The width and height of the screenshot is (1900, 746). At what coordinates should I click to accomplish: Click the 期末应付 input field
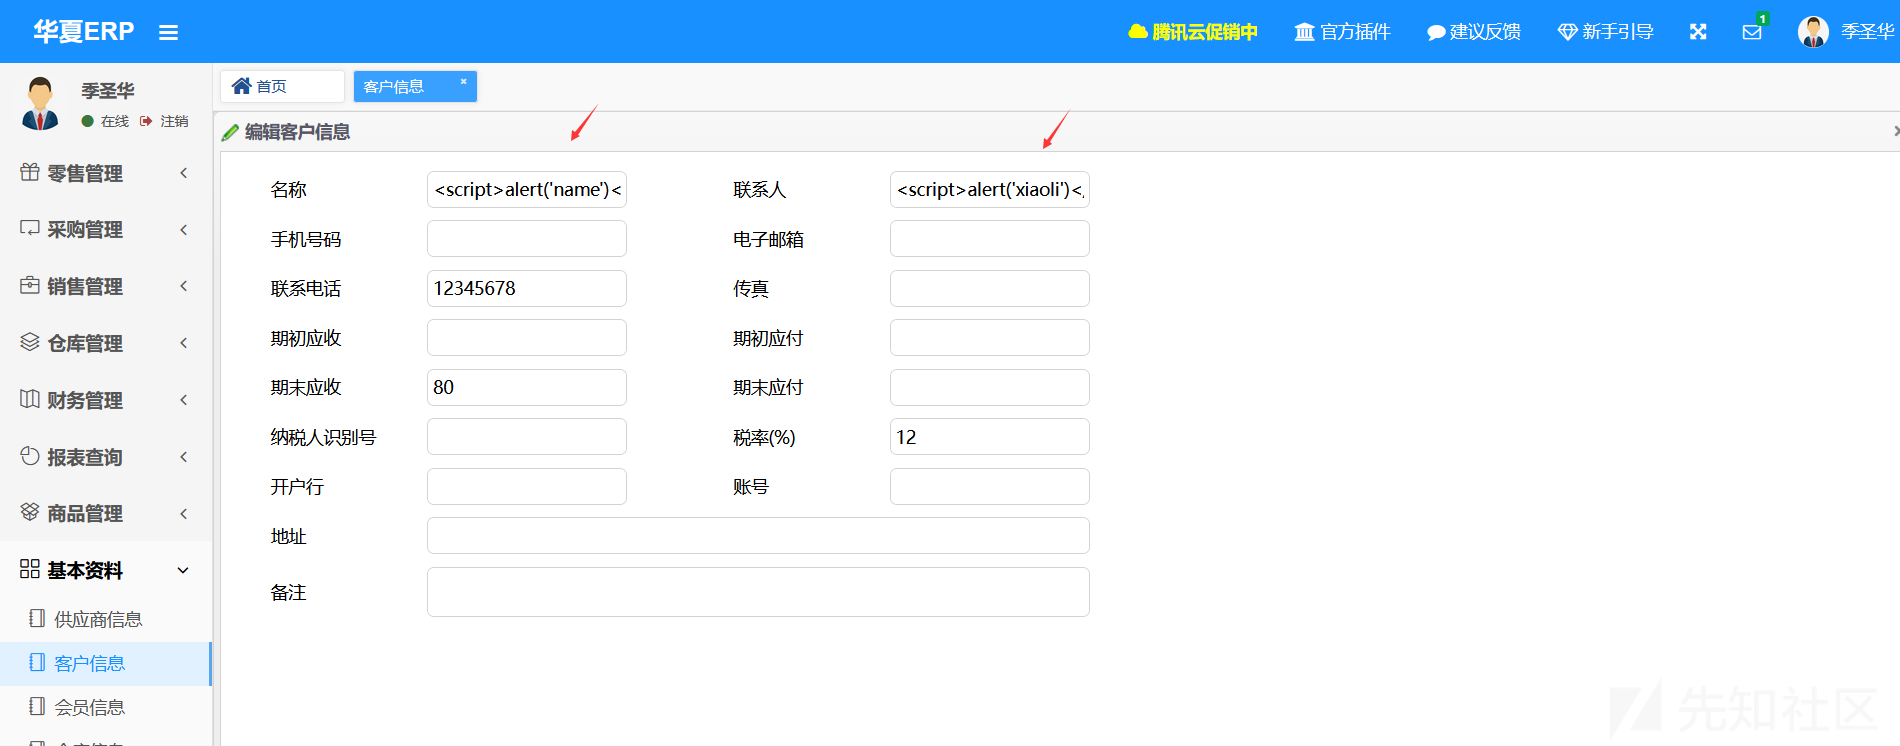tap(990, 388)
